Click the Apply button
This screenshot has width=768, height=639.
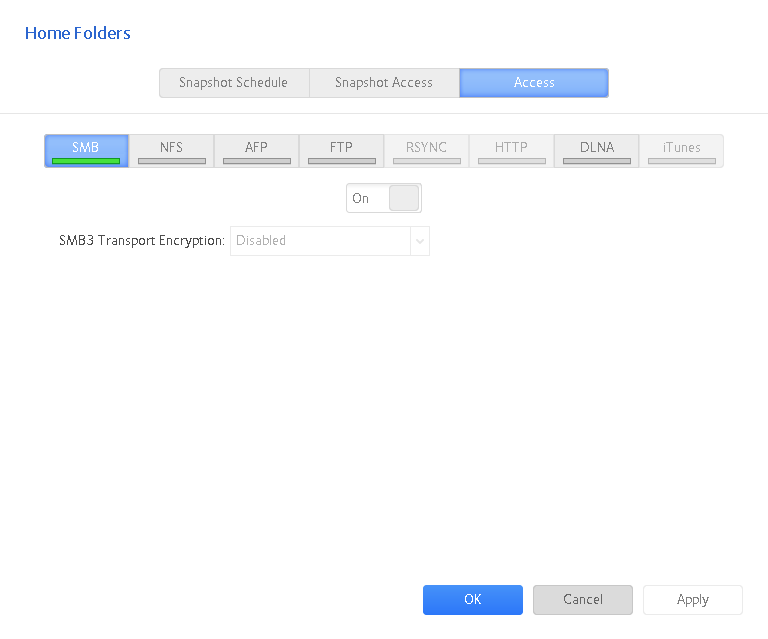692,600
